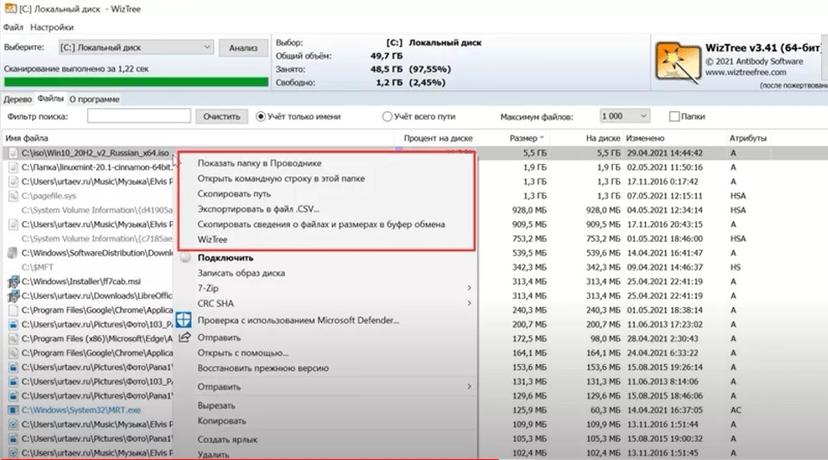Image resolution: width=828 pixels, height=460 pixels.
Task: Click the icon of the Microsoft Edge row
Action: coord(13,339)
